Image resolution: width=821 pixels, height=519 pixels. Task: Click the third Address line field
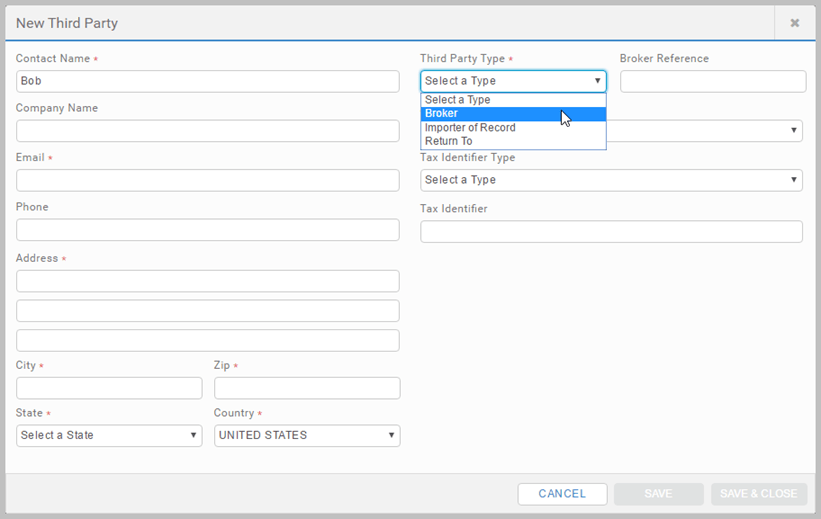(208, 340)
